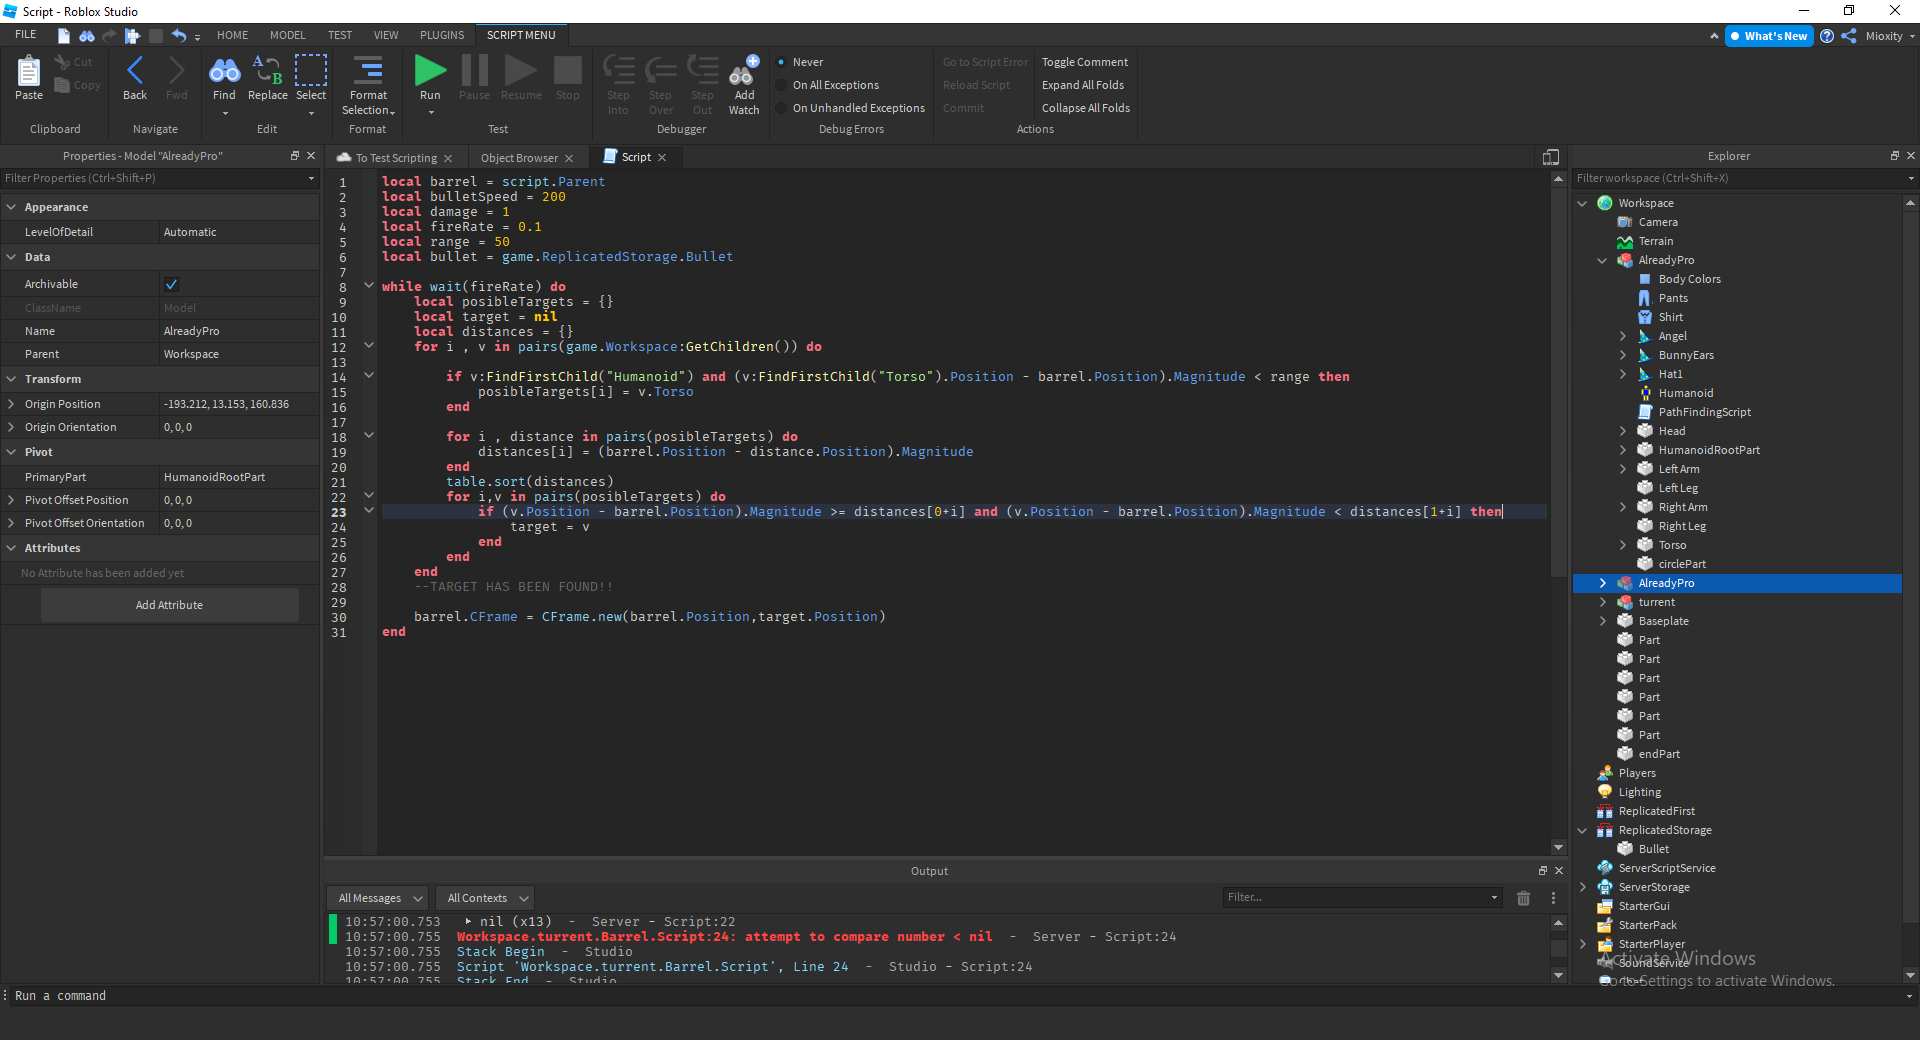
Task: Select On All Exceptions debug option
Action: click(835, 85)
